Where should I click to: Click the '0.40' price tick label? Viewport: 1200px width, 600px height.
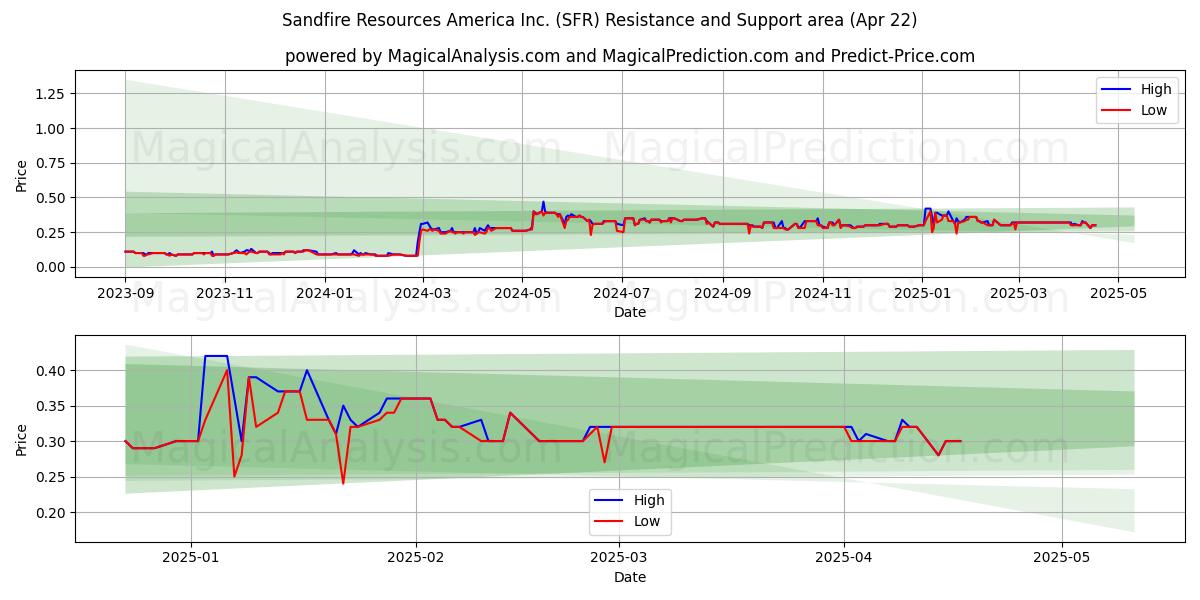pos(51,371)
